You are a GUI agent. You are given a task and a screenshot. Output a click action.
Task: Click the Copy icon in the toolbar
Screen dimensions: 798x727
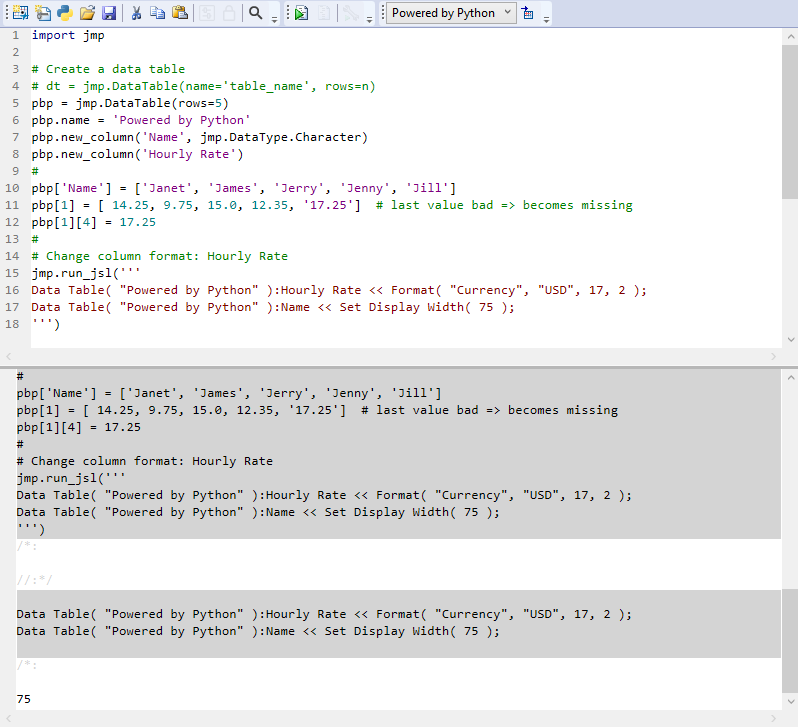[x=157, y=13]
